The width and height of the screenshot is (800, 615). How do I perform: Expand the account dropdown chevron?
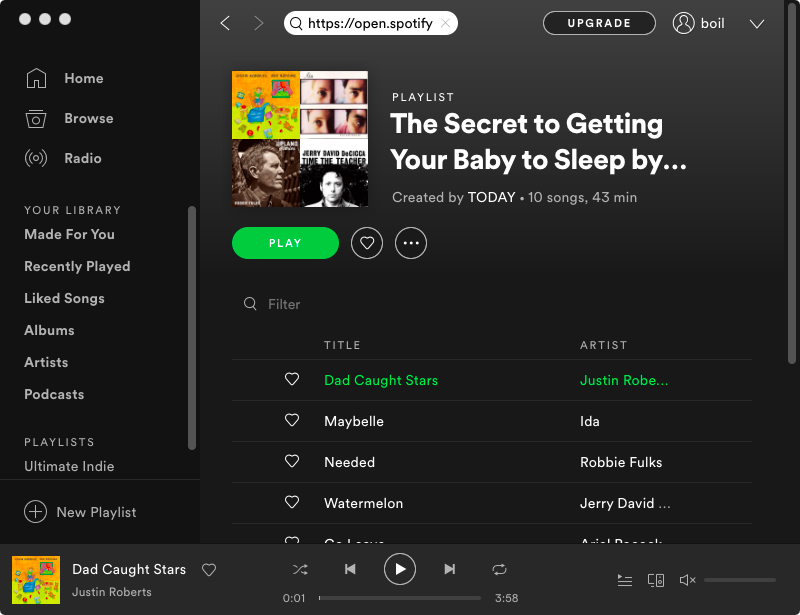tap(757, 24)
